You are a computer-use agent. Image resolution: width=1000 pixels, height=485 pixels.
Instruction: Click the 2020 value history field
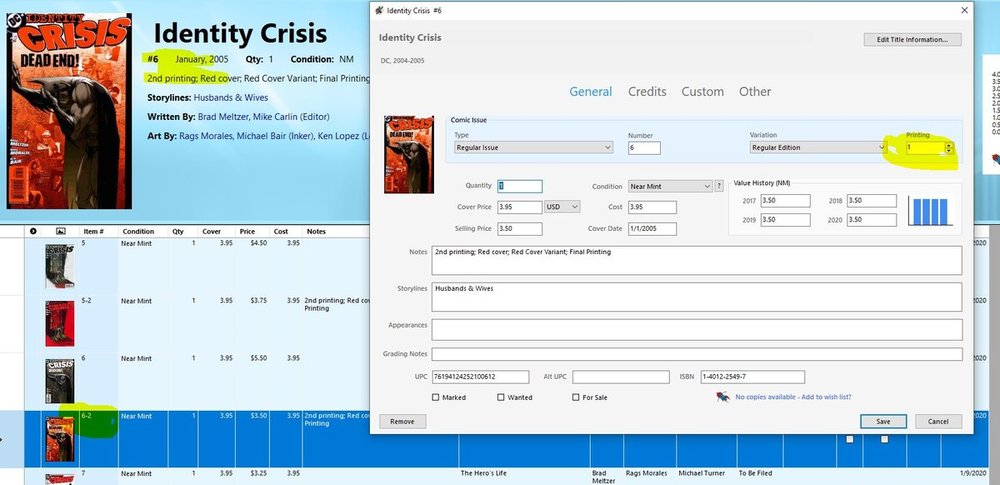click(x=872, y=220)
